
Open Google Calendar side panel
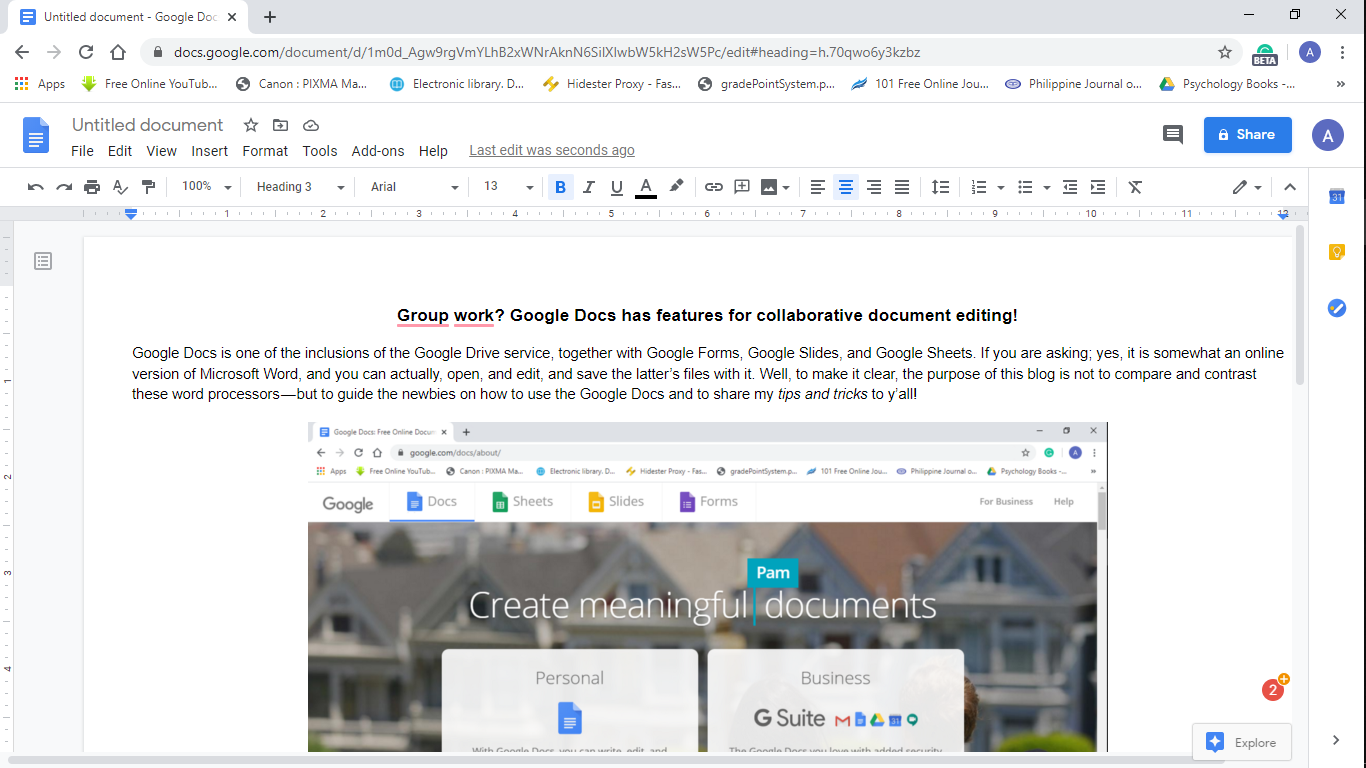coord(1337,198)
